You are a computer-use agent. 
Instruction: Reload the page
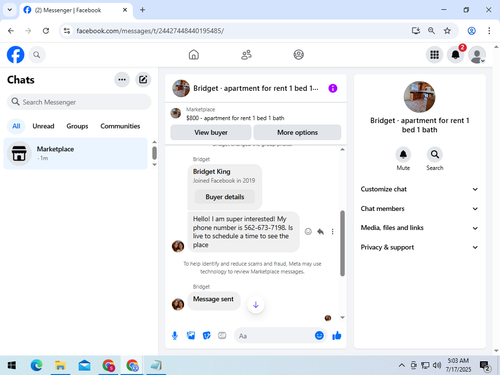[x=46, y=31]
